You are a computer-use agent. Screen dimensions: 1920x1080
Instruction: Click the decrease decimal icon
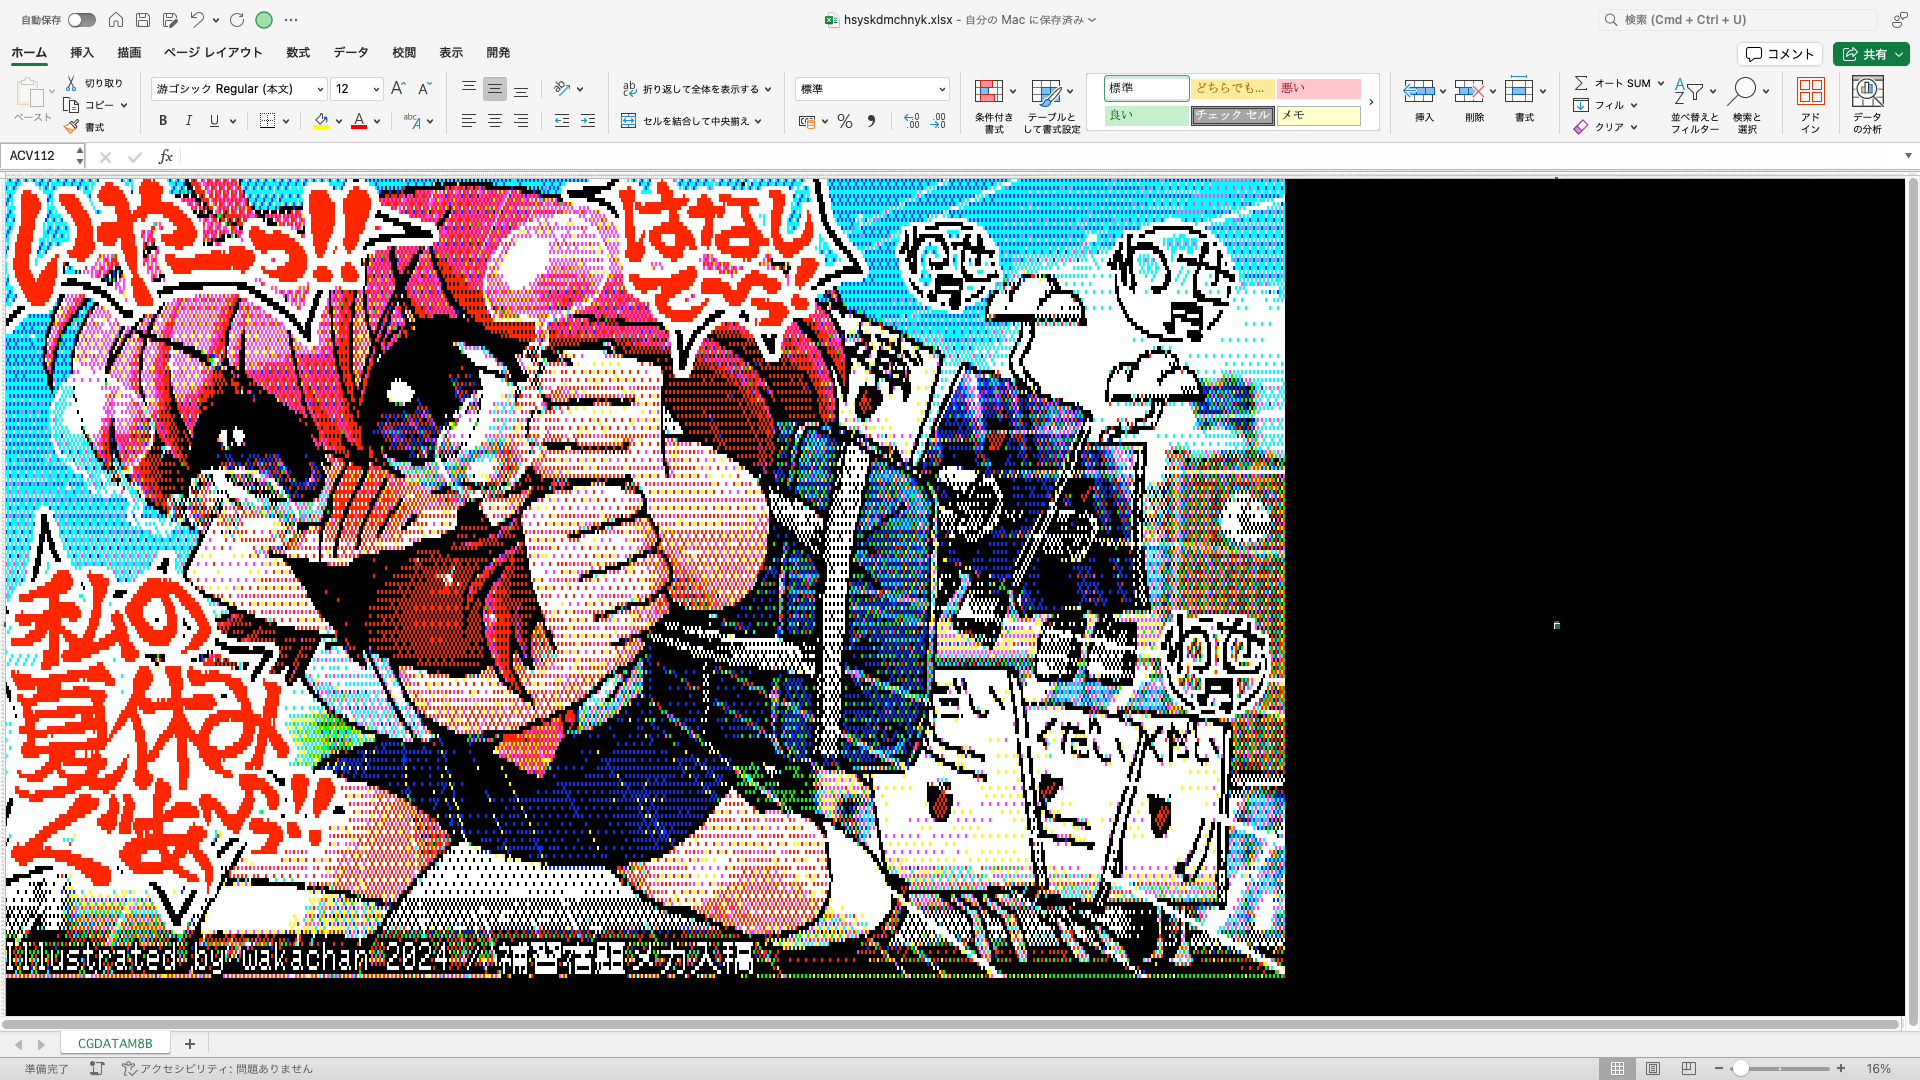click(938, 121)
